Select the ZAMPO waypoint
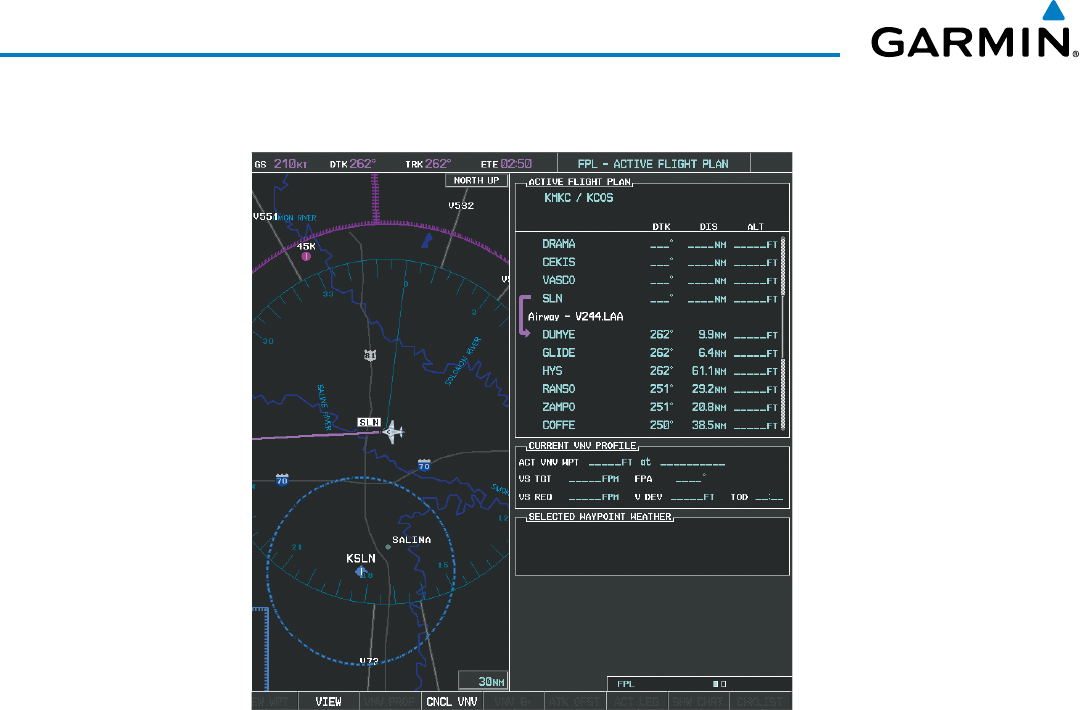The height and width of the screenshot is (710, 1080). pyautogui.click(x=559, y=407)
